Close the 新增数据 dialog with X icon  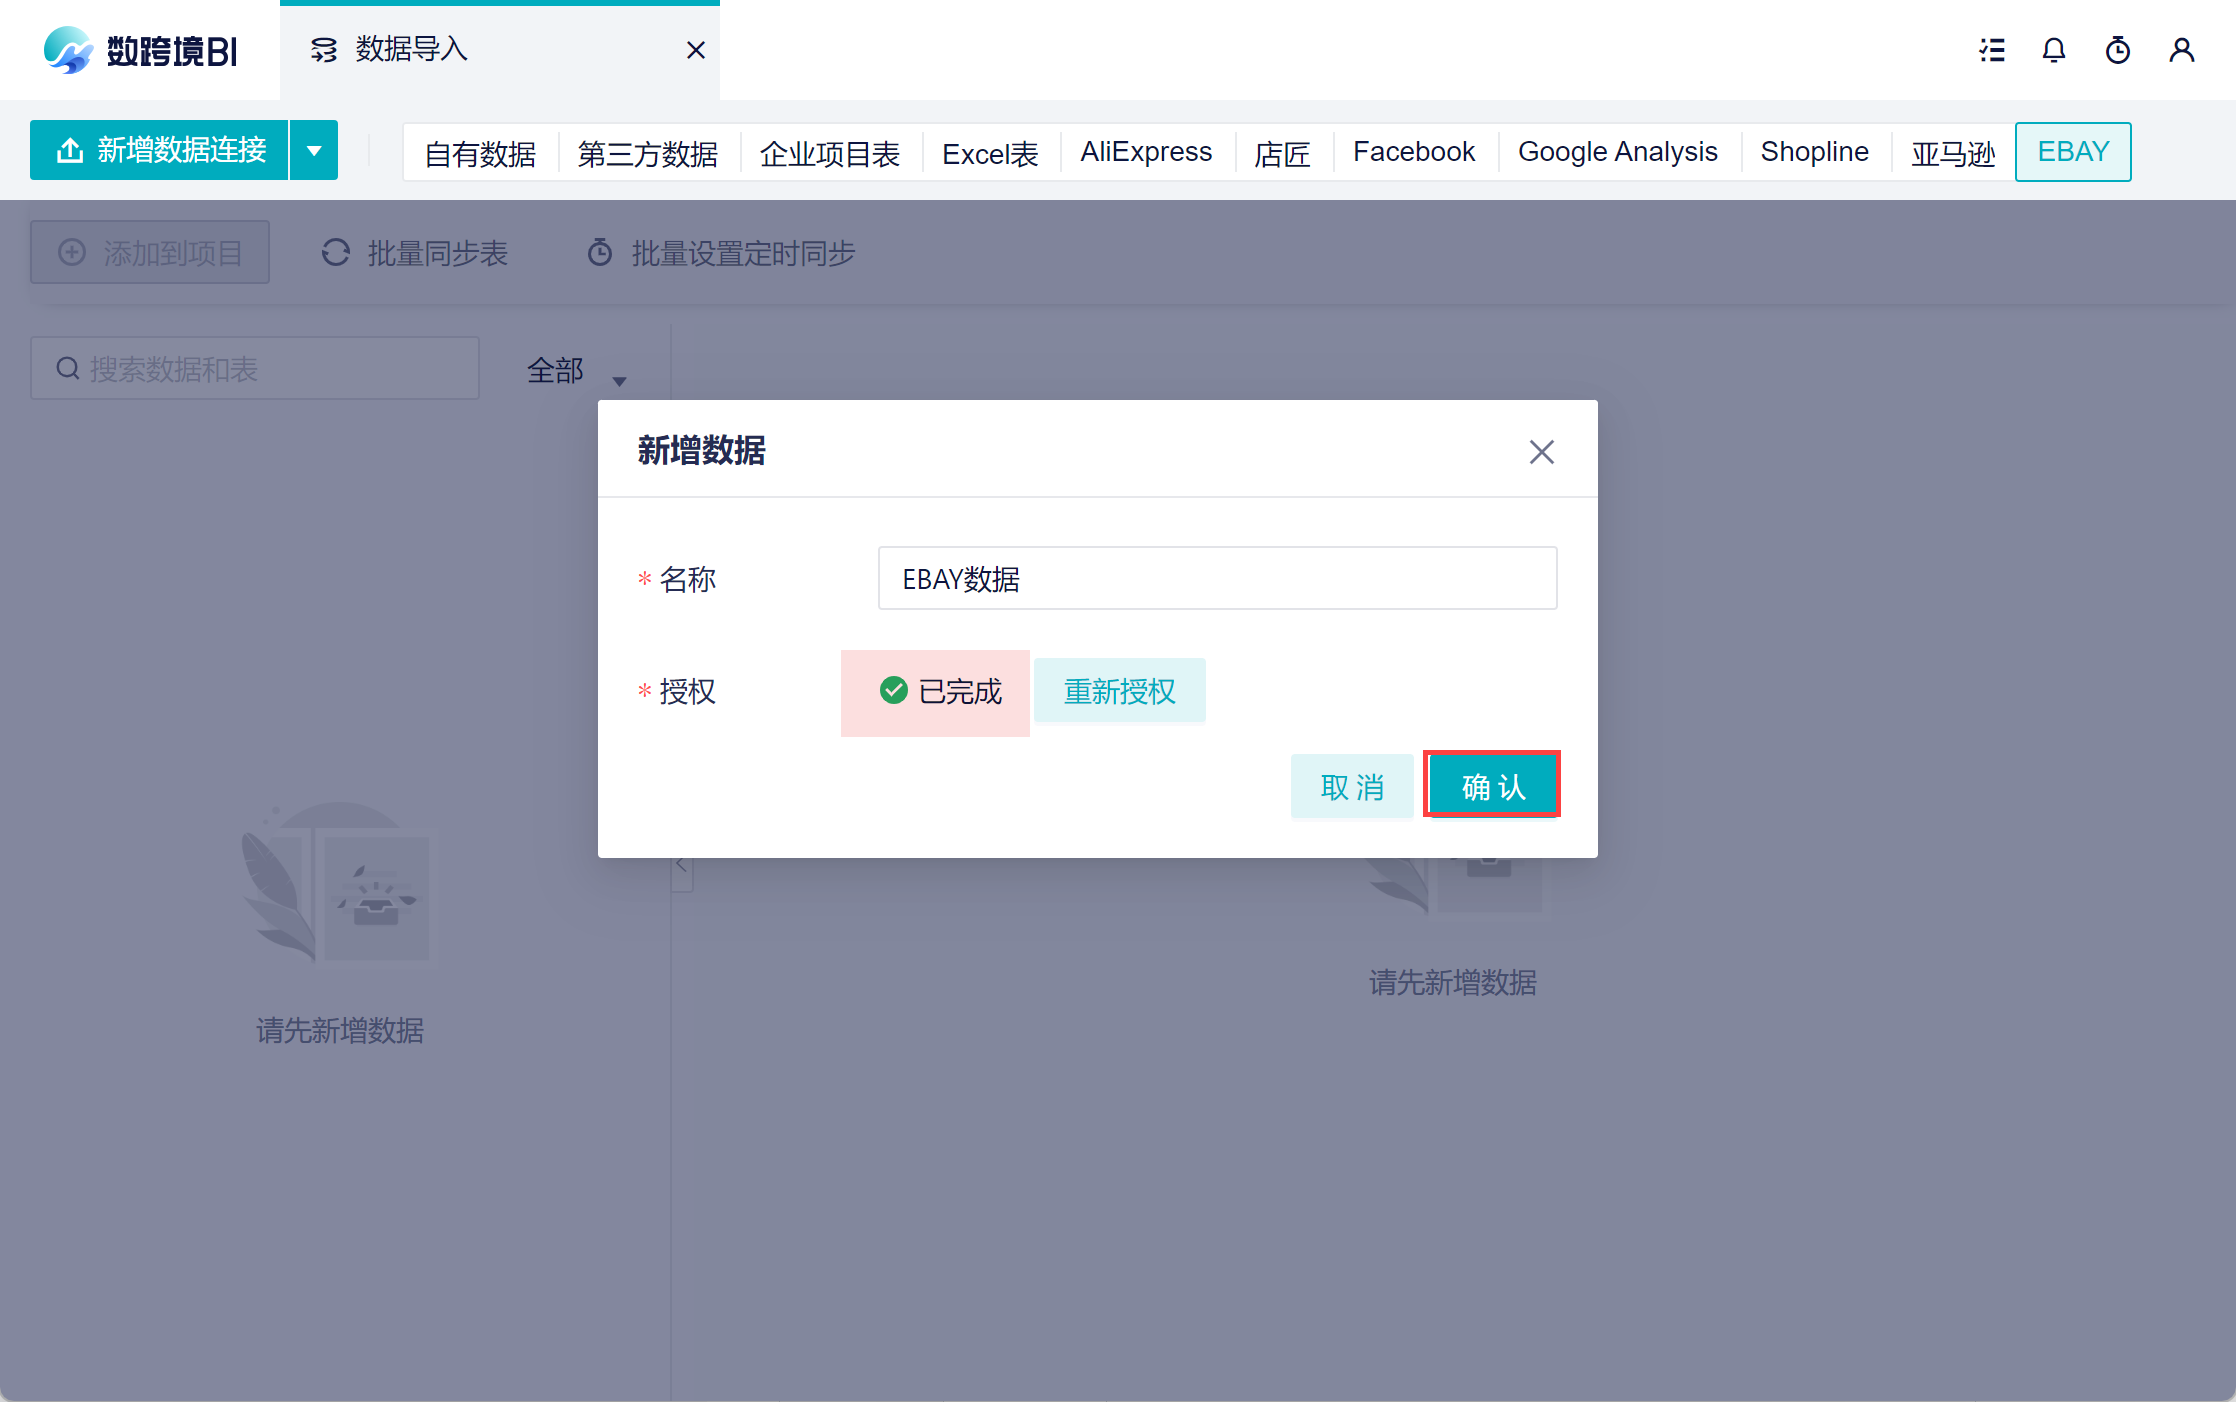[x=1541, y=452]
